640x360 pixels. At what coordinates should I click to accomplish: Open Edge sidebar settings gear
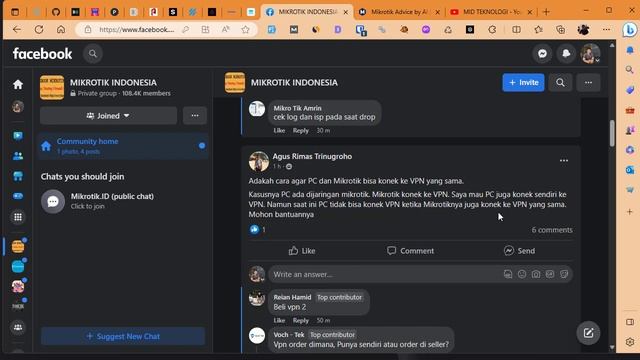(630, 341)
